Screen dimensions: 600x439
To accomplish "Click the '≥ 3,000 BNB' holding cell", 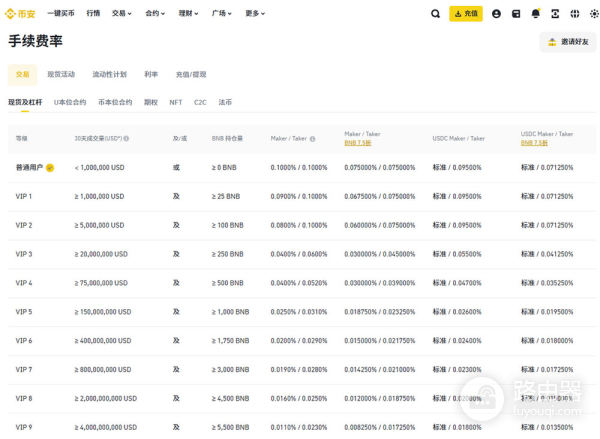I will [230, 370].
